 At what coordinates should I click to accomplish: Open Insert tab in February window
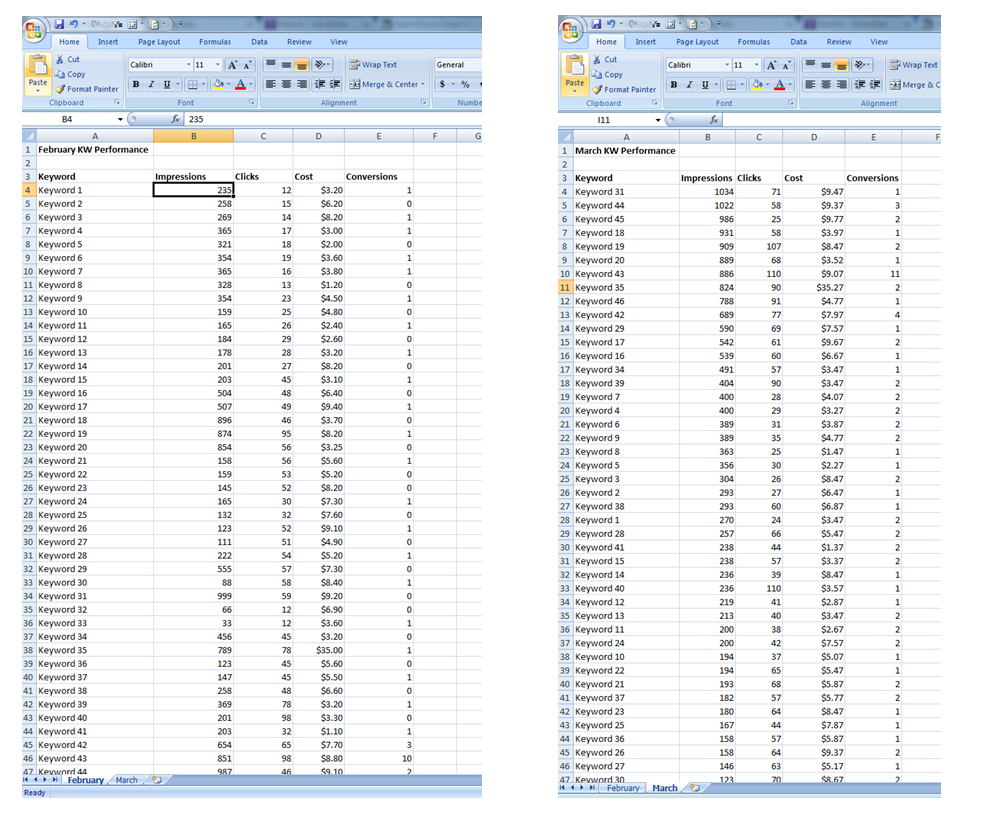pyautogui.click(x=108, y=42)
